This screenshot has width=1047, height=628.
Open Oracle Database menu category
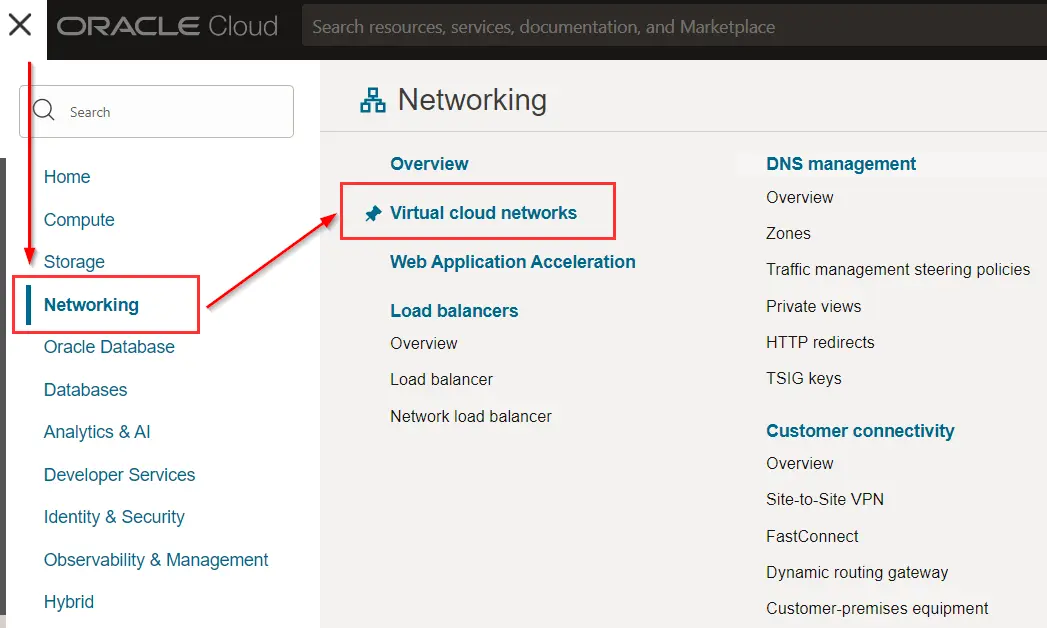point(109,347)
